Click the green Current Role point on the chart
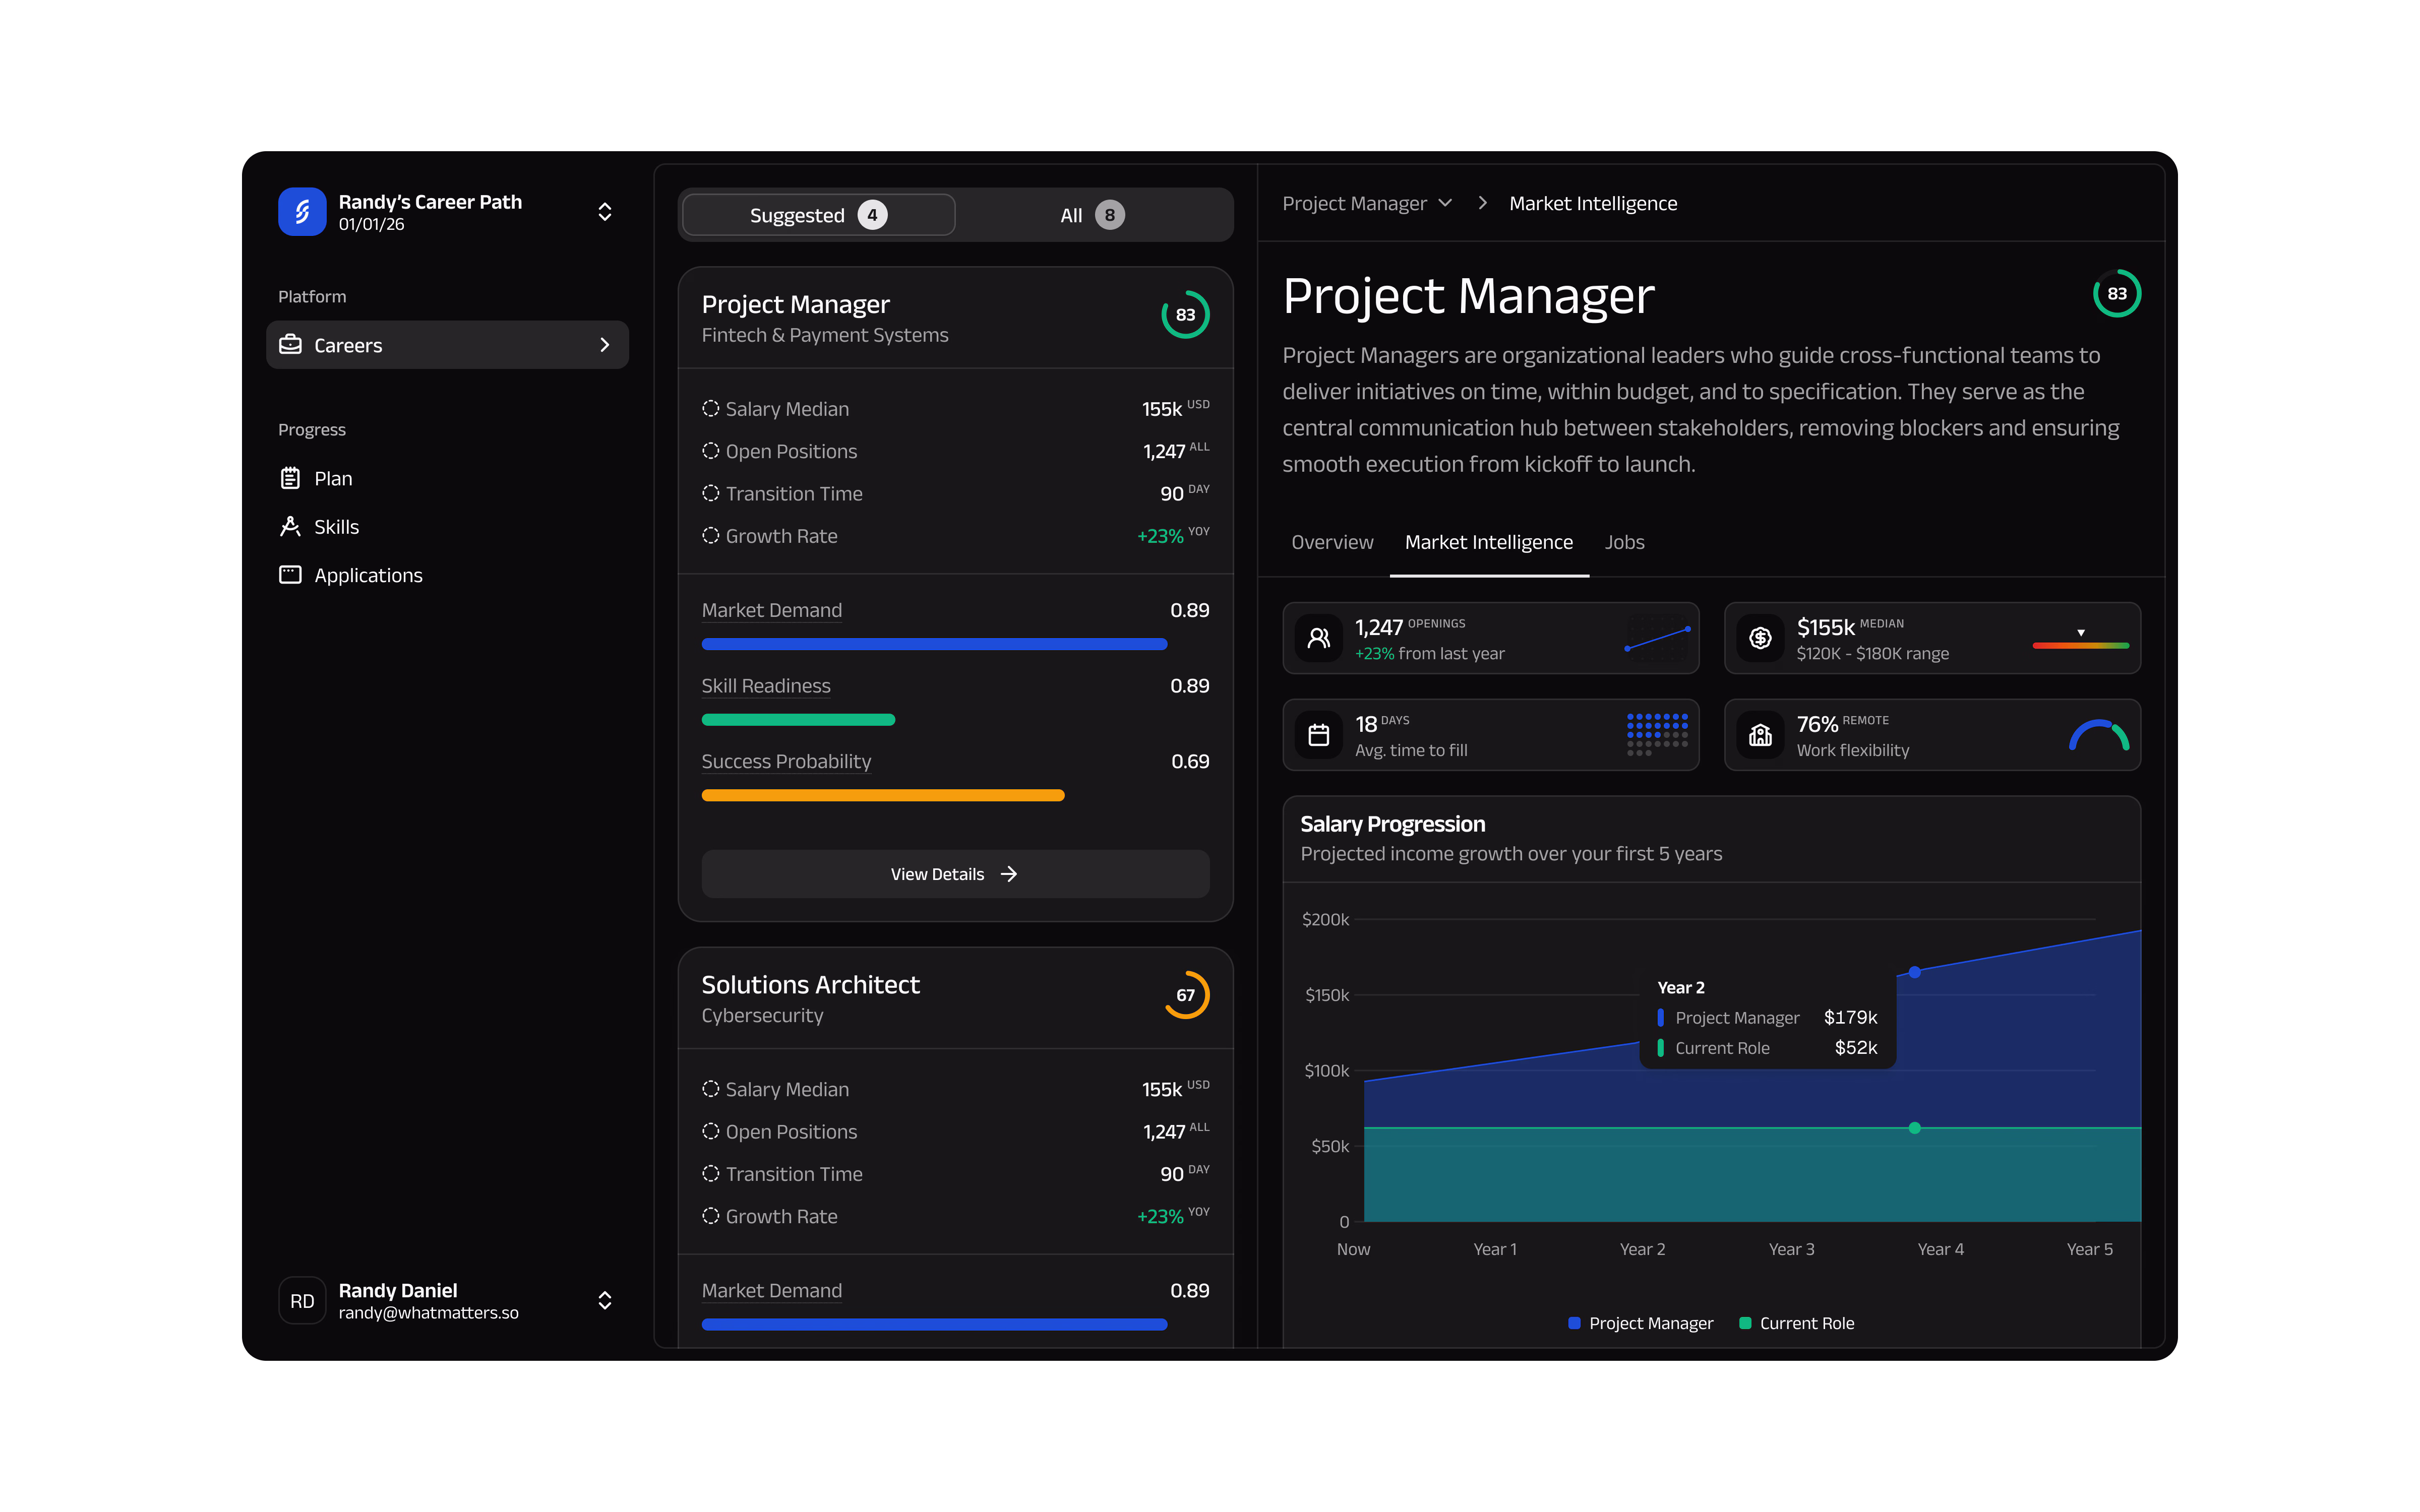Screen dimensions: 2420x1512 click(1914, 1128)
